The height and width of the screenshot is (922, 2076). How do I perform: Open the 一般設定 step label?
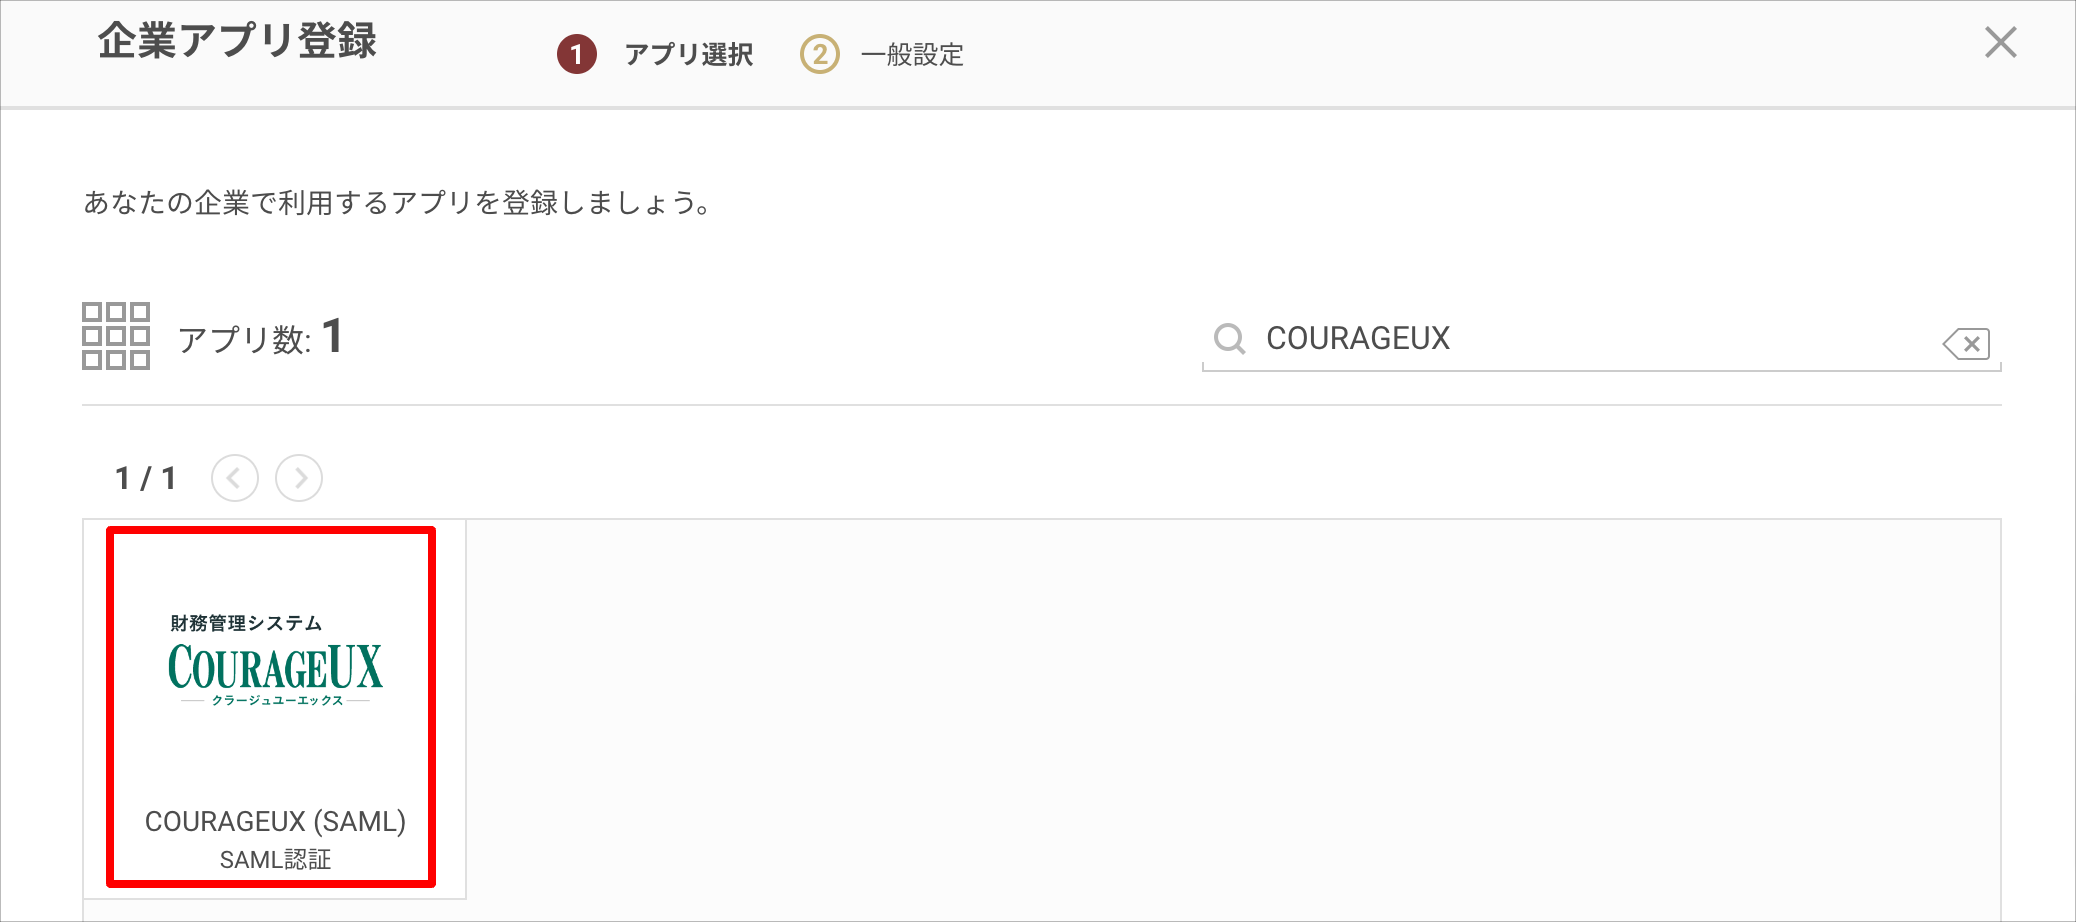click(912, 54)
